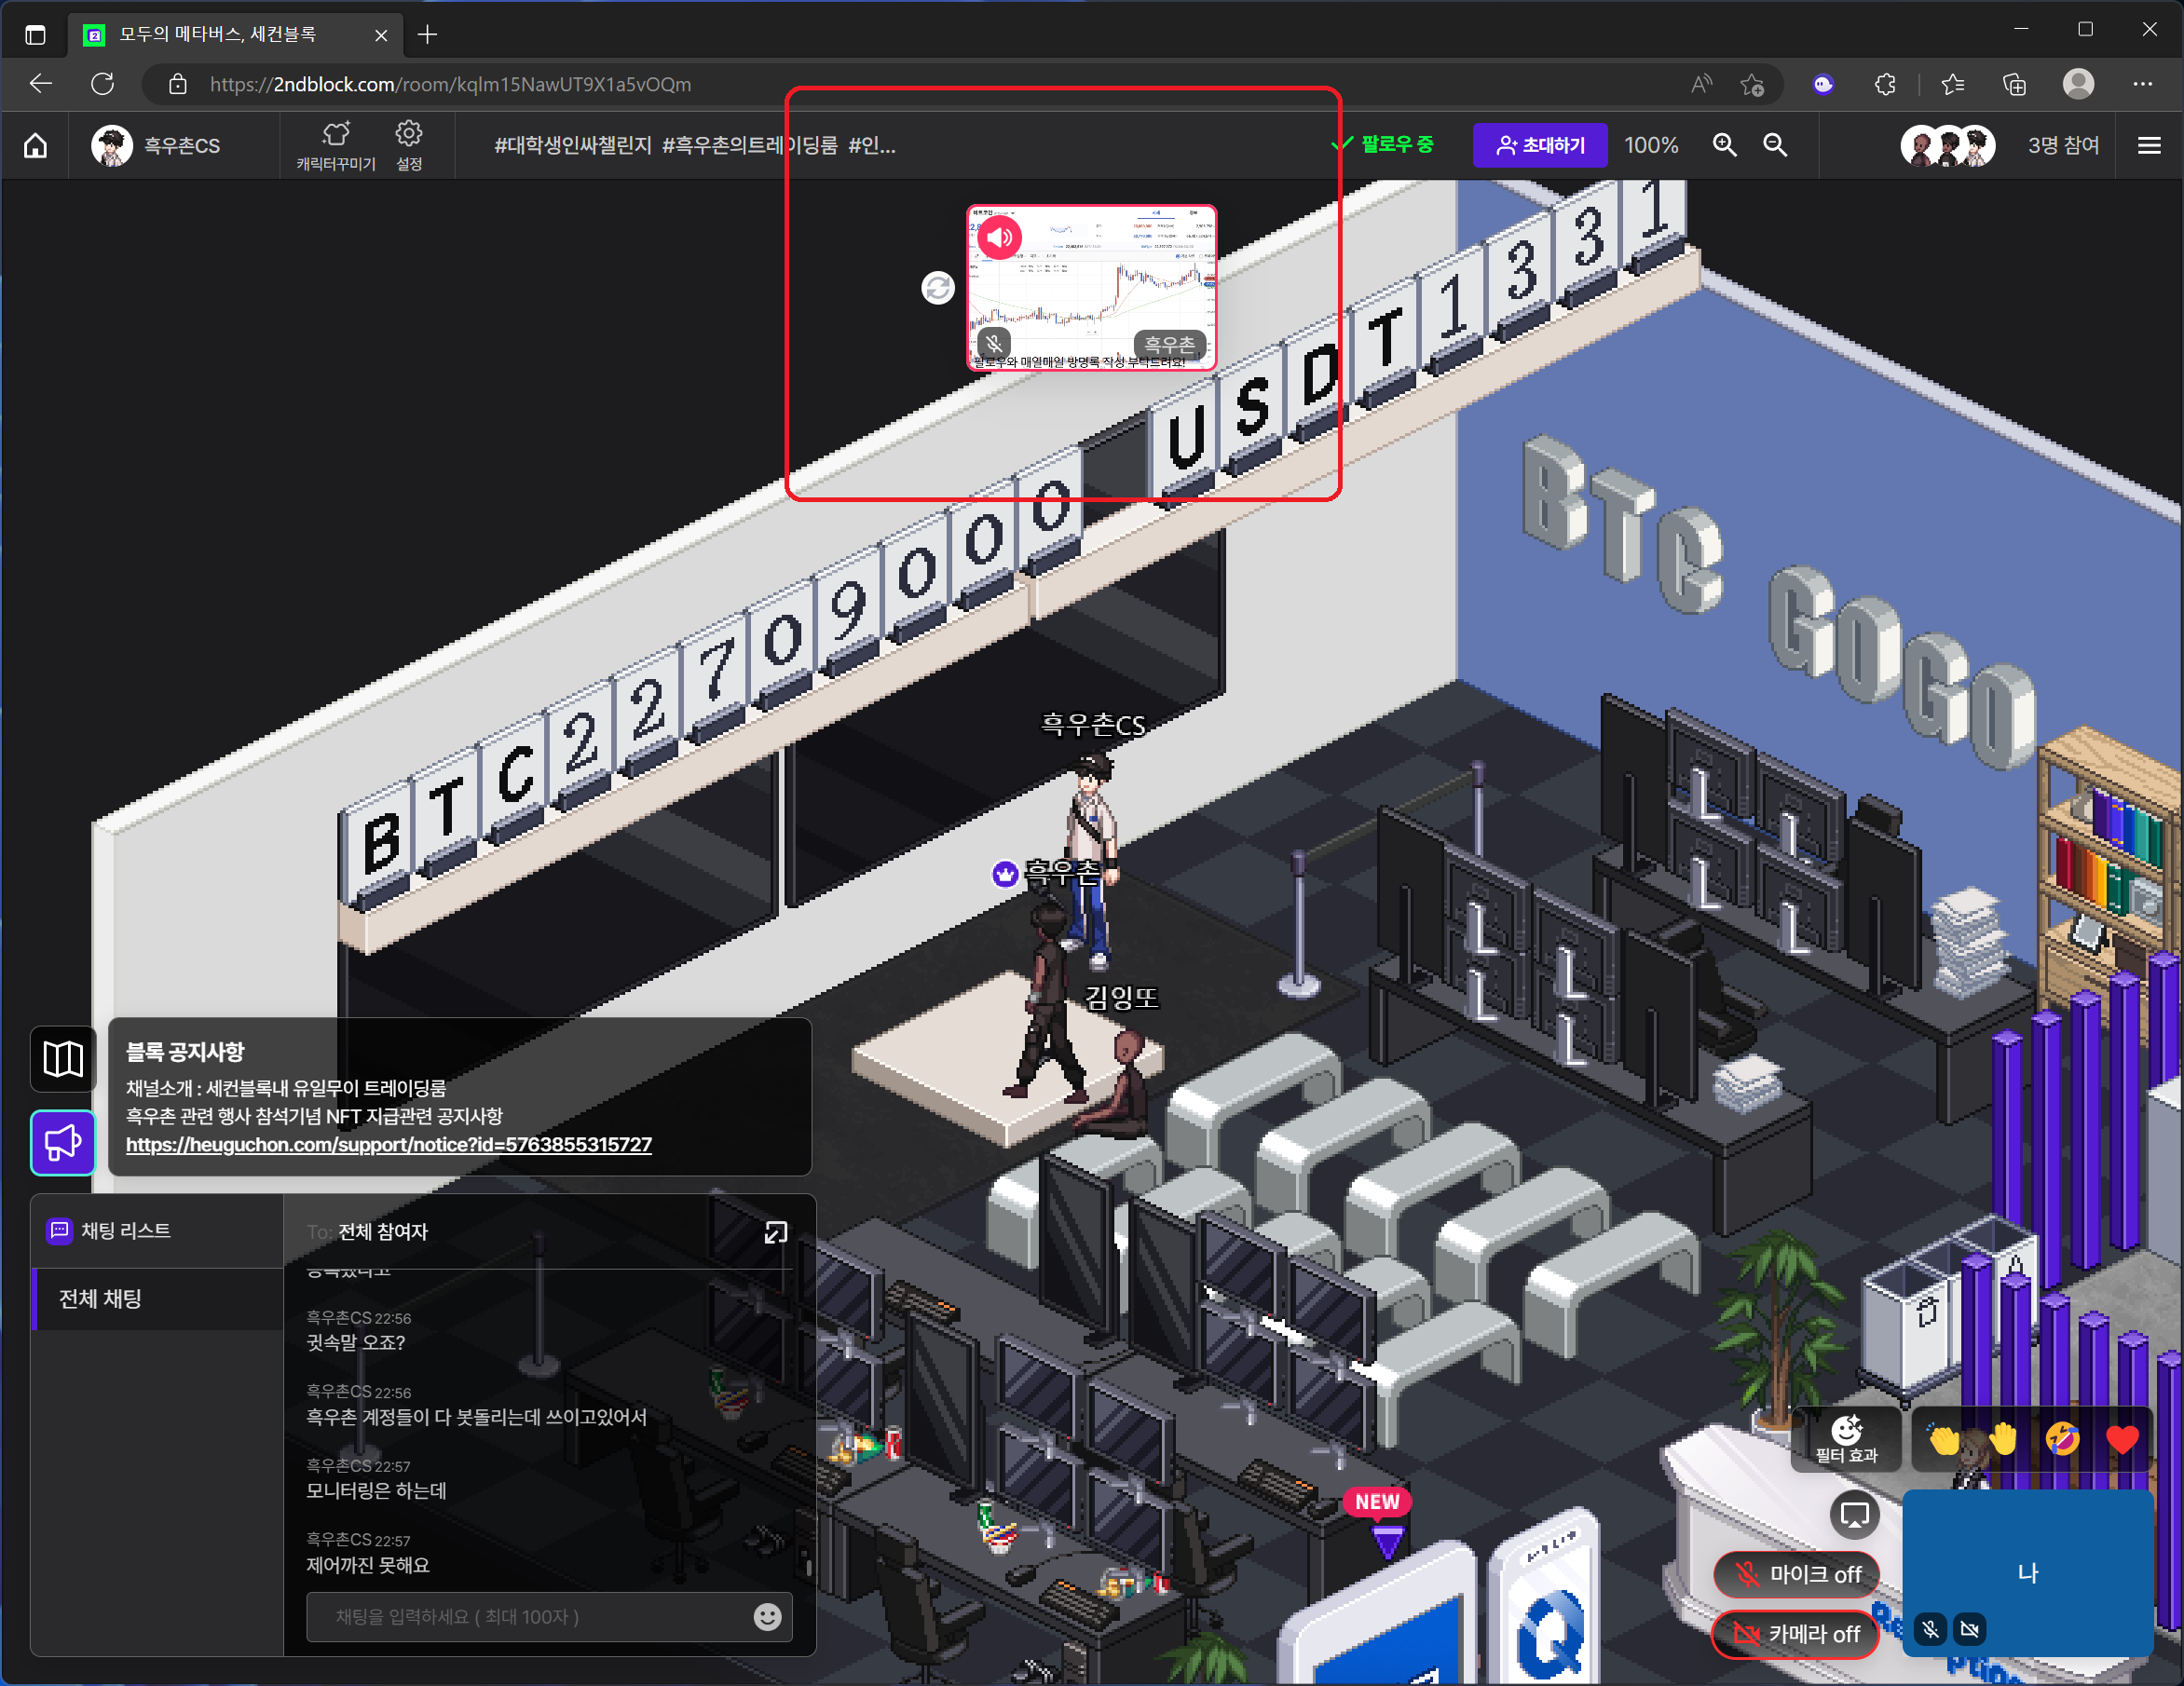Click the zoom in magnifier icon

coord(1724,145)
